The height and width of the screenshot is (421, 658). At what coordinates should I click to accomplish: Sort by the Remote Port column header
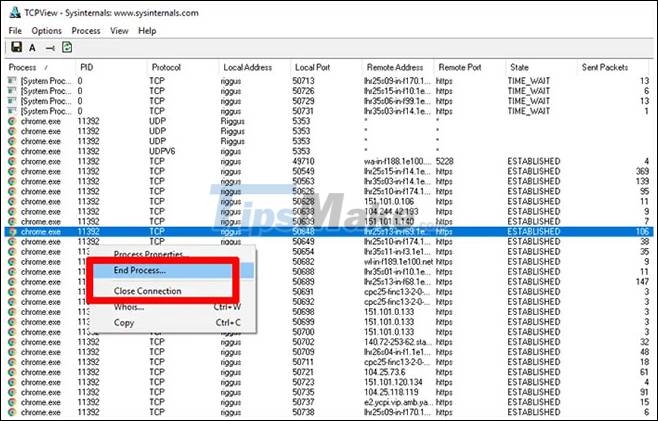point(469,67)
